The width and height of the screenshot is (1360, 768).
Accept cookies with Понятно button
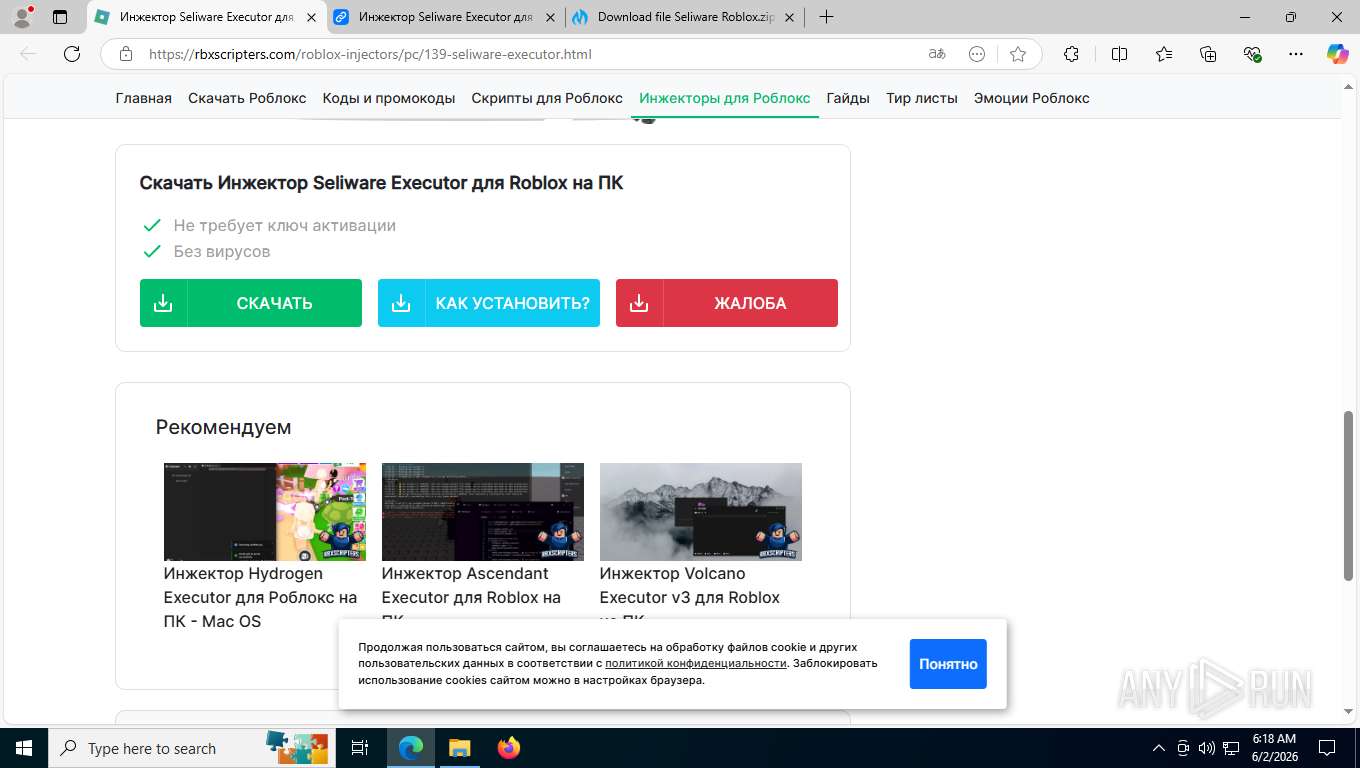click(x=948, y=664)
